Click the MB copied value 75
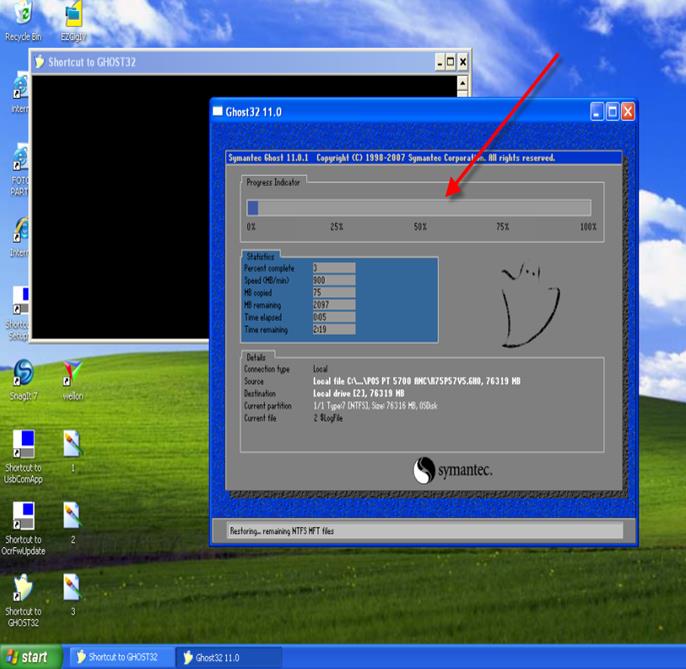The width and height of the screenshot is (686, 669). pos(334,292)
